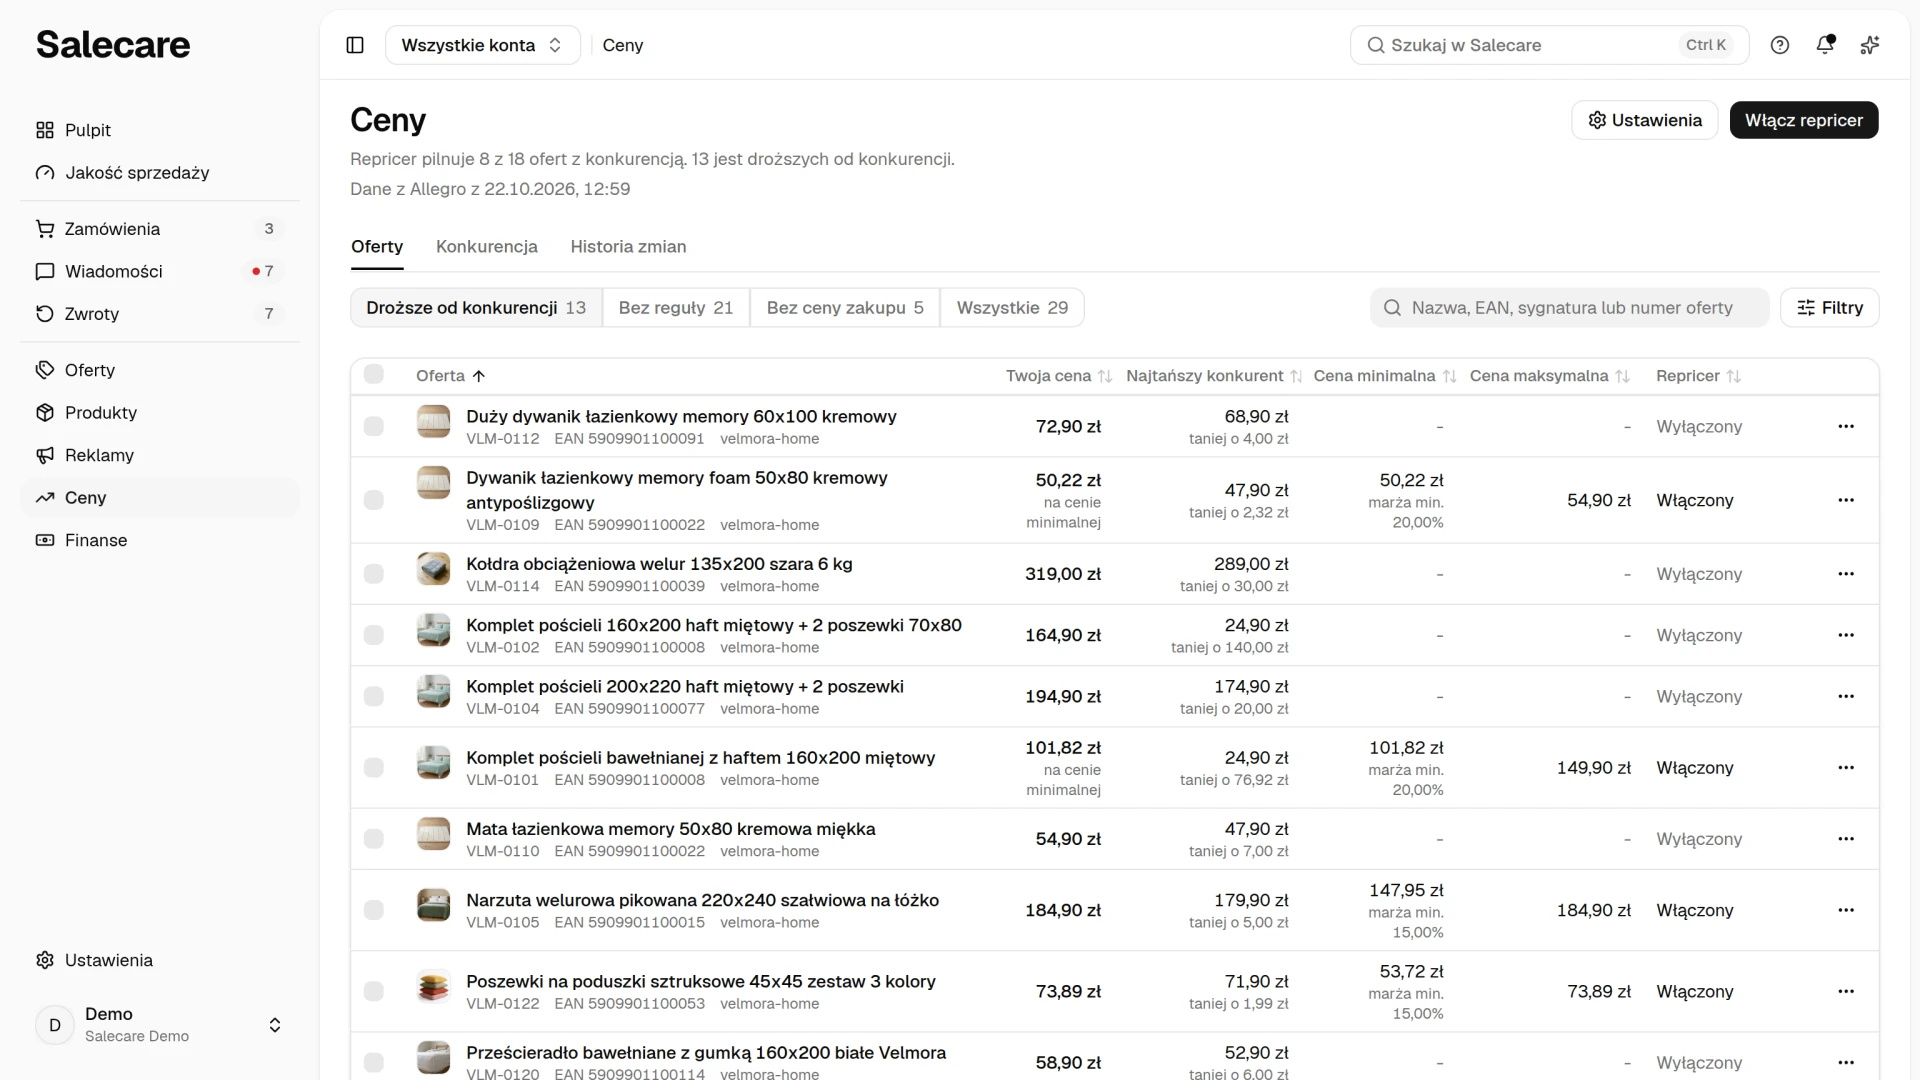Toggle the sidebar panel icon
Viewport: 1920px width, 1080px height.
point(355,45)
